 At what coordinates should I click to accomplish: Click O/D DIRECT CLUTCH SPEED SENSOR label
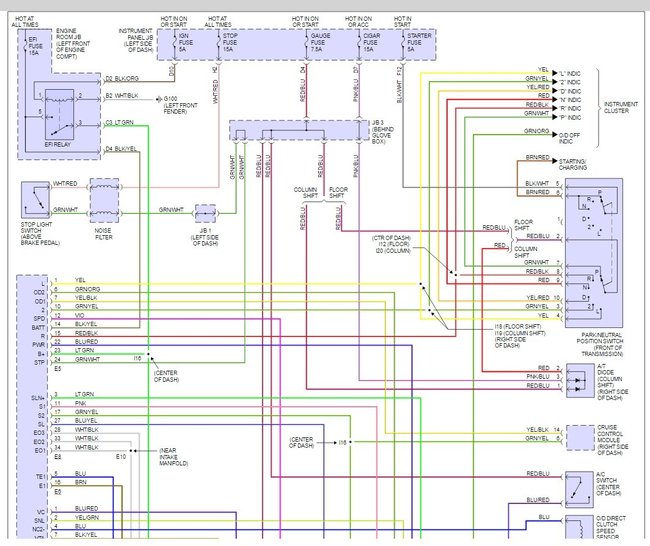[x=611, y=527]
